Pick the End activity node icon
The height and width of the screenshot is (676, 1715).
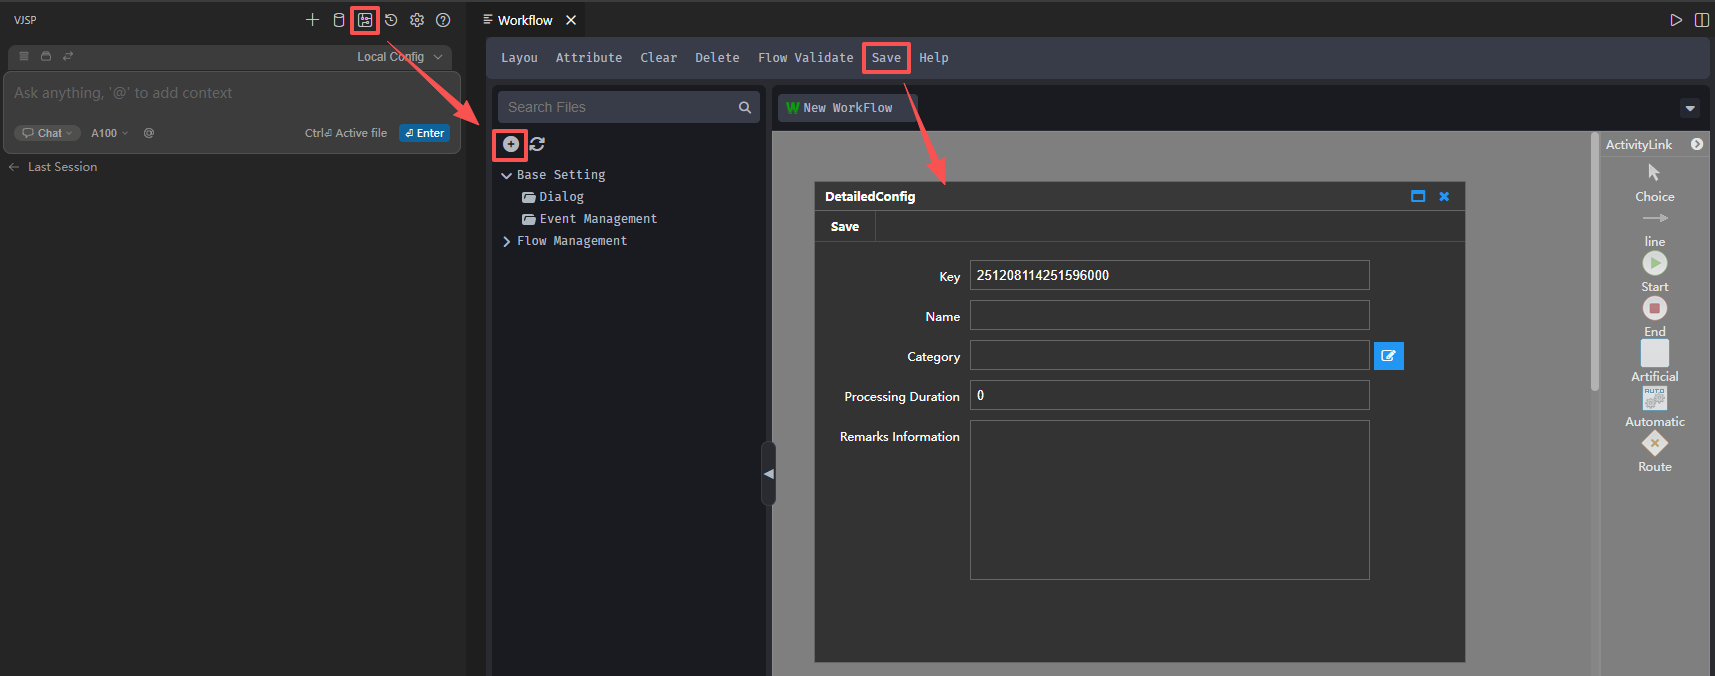tap(1654, 308)
